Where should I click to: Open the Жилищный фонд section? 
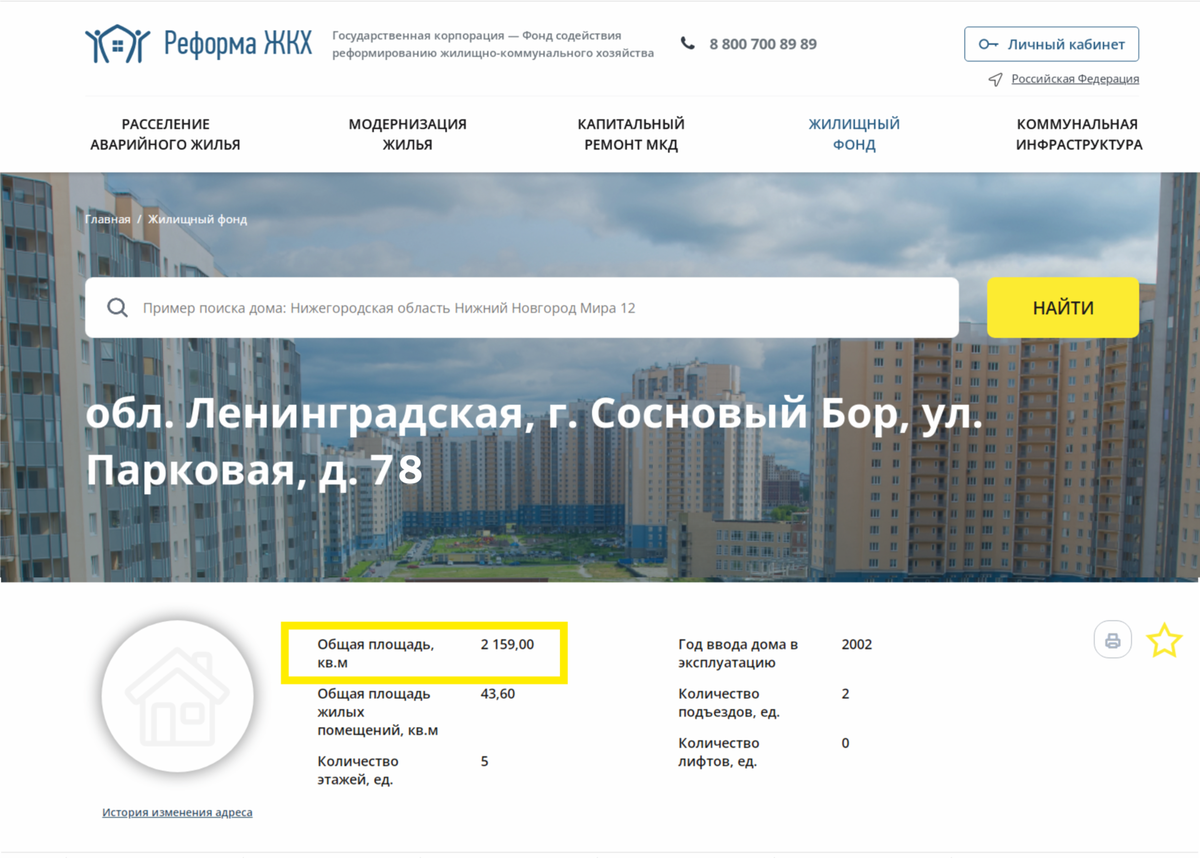[x=854, y=133]
